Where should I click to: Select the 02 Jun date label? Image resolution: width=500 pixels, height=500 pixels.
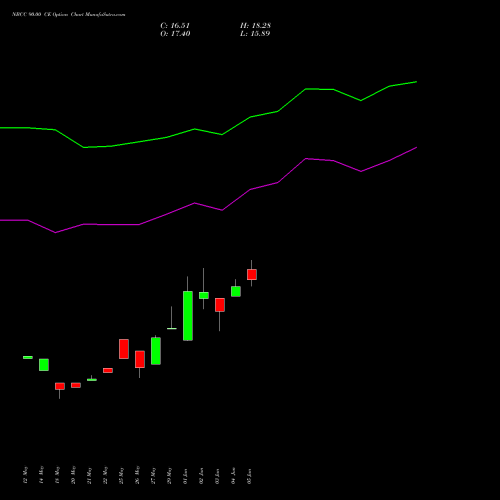point(201,476)
